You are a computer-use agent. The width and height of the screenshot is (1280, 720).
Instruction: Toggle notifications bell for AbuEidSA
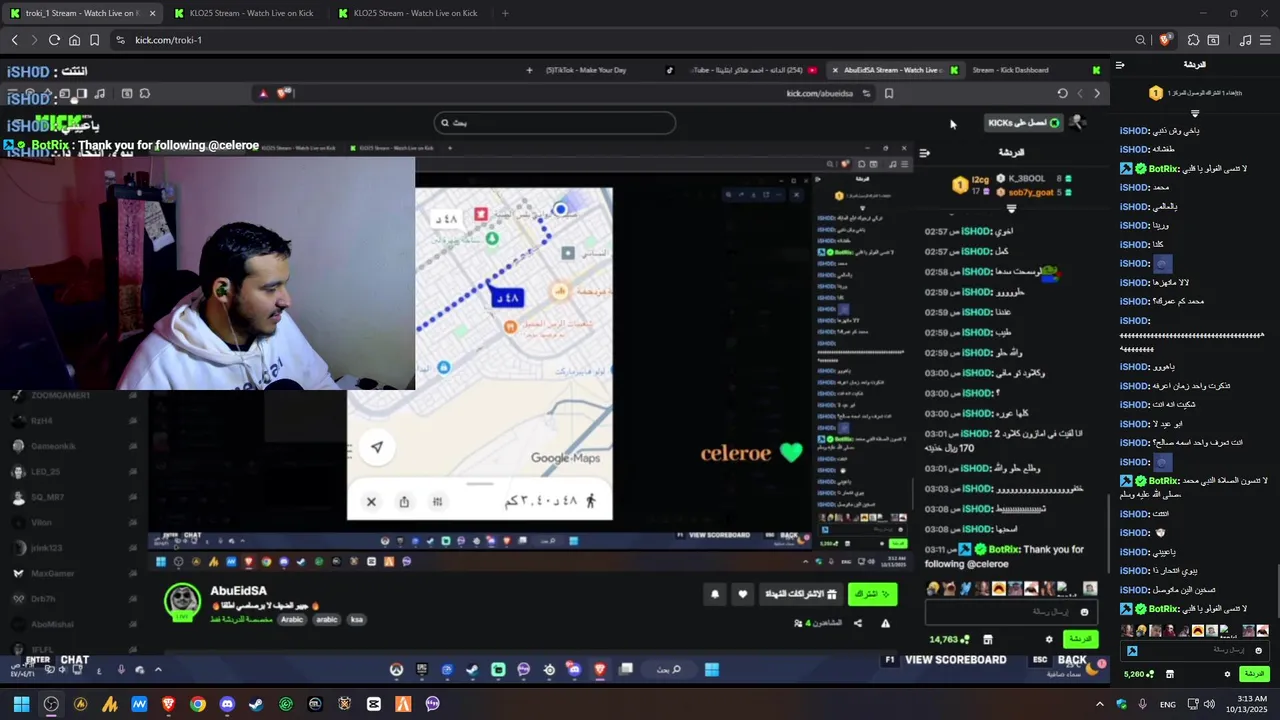(x=715, y=594)
